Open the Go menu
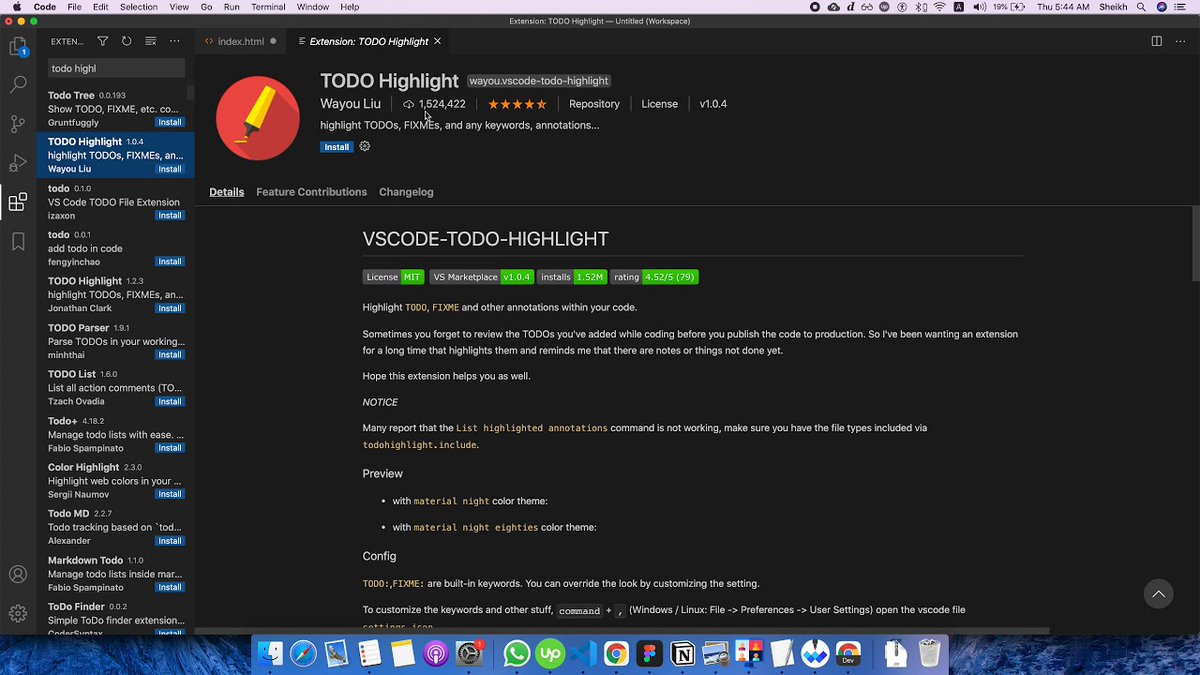The width and height of the screenshot is (1200, 675). (206, 7)
